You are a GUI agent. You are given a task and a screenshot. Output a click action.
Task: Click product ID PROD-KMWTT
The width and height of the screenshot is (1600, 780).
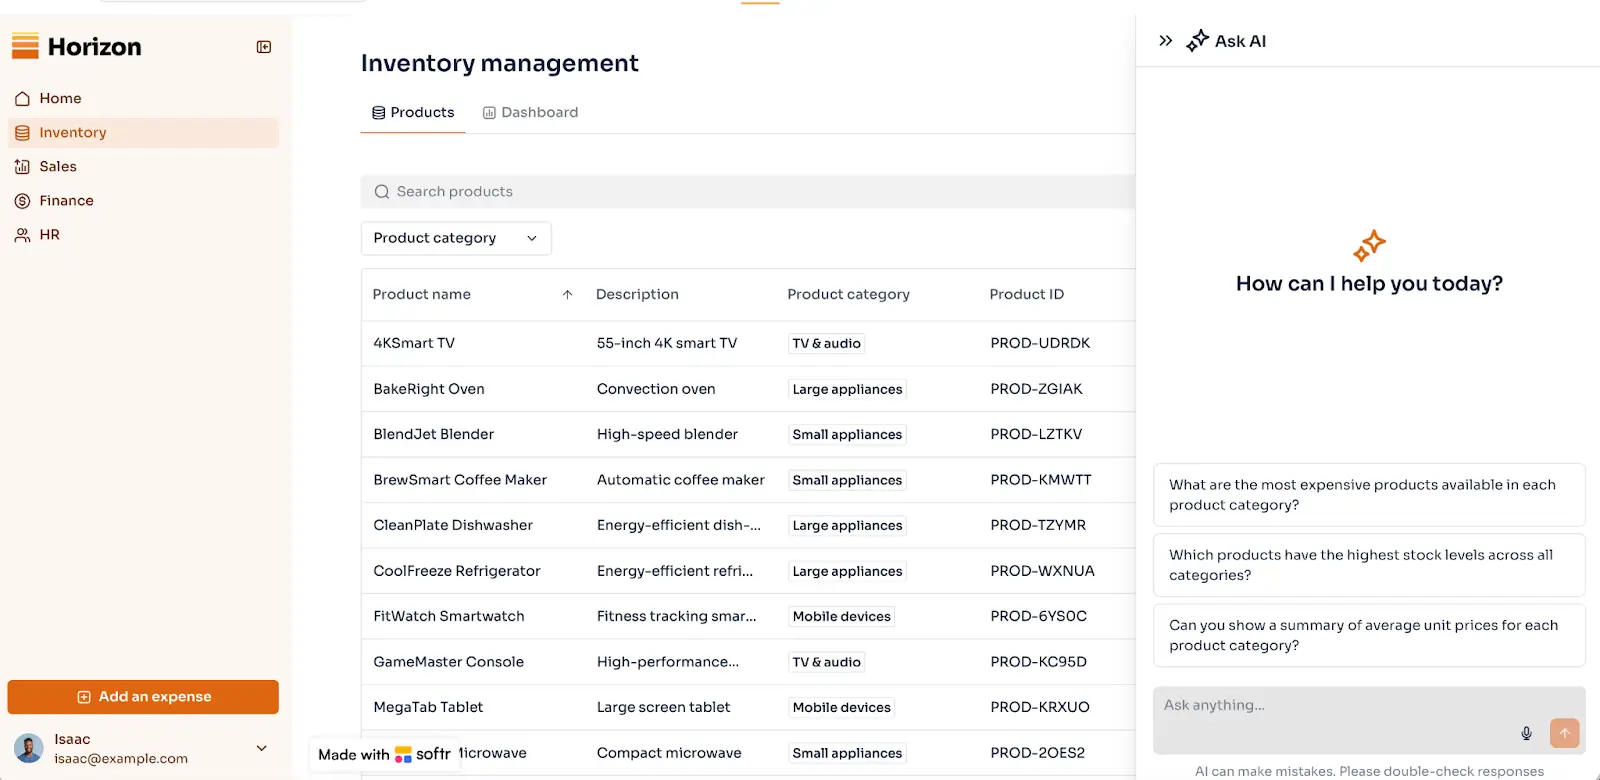(x=1041, y=480)
